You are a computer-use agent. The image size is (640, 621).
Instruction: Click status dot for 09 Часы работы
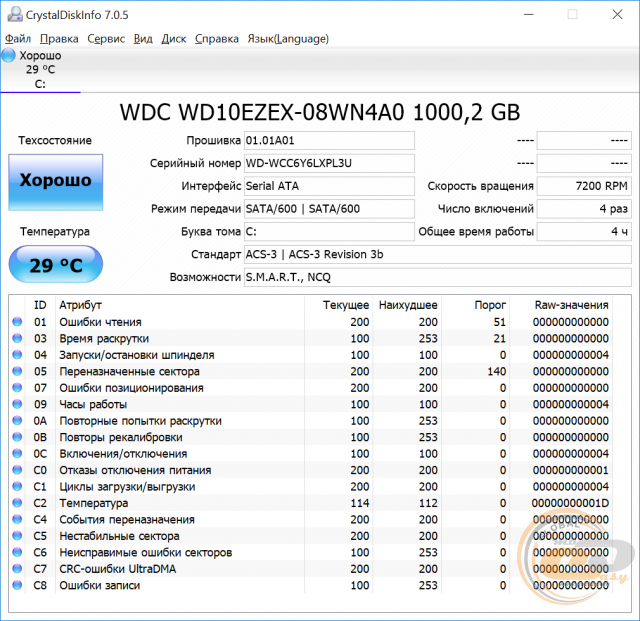[17, 404]
